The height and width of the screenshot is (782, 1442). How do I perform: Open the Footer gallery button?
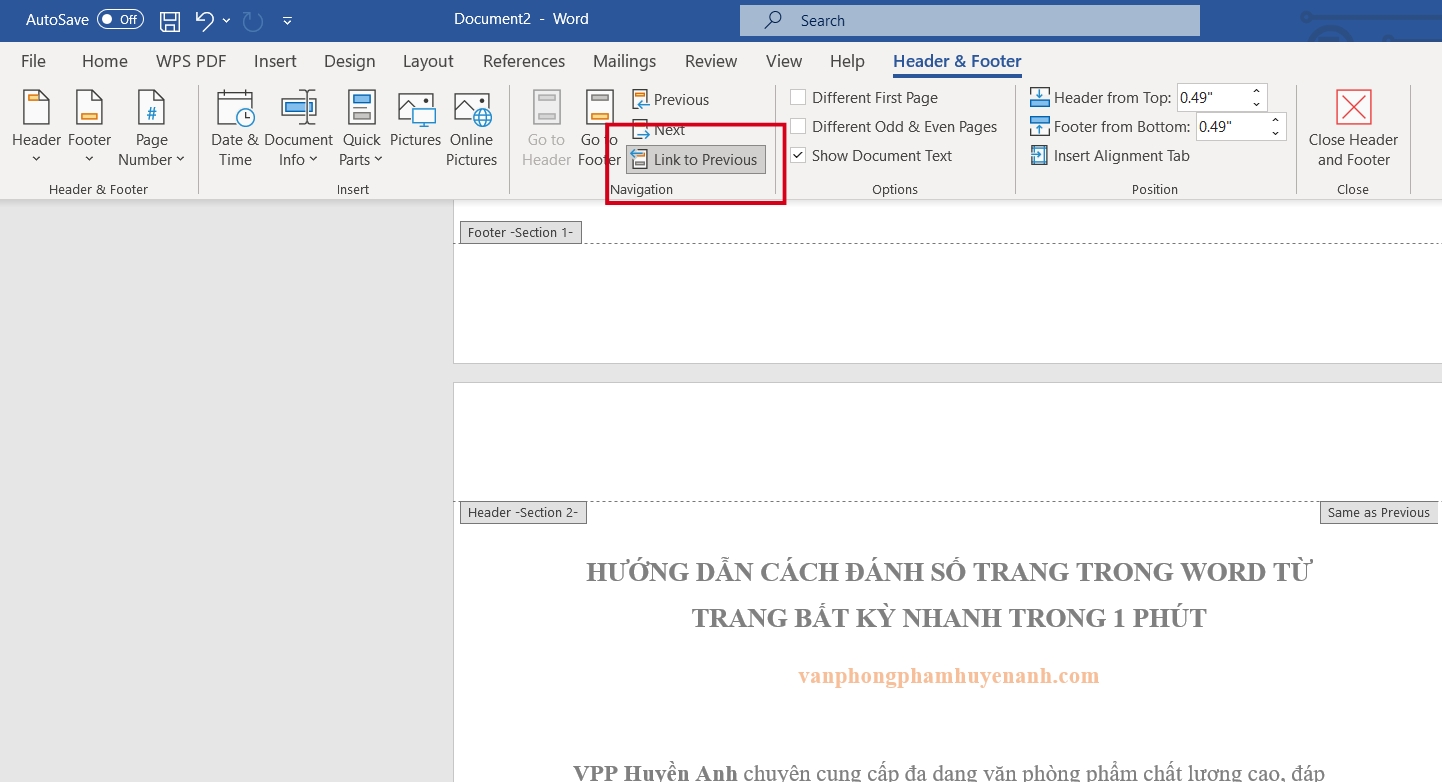(89, 127)
